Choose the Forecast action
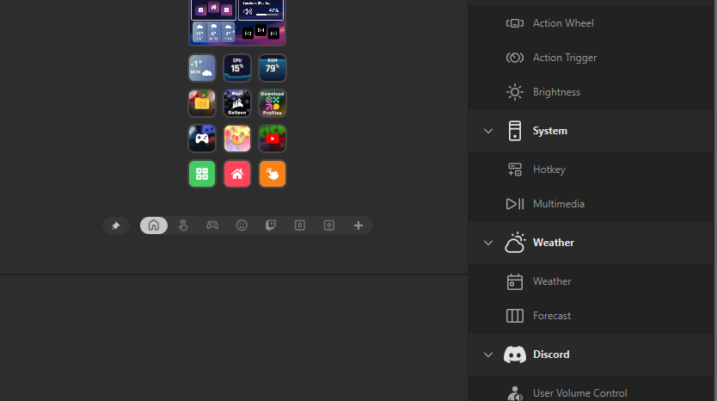Viewport: 717px width, 401px height. click(551, 316)
